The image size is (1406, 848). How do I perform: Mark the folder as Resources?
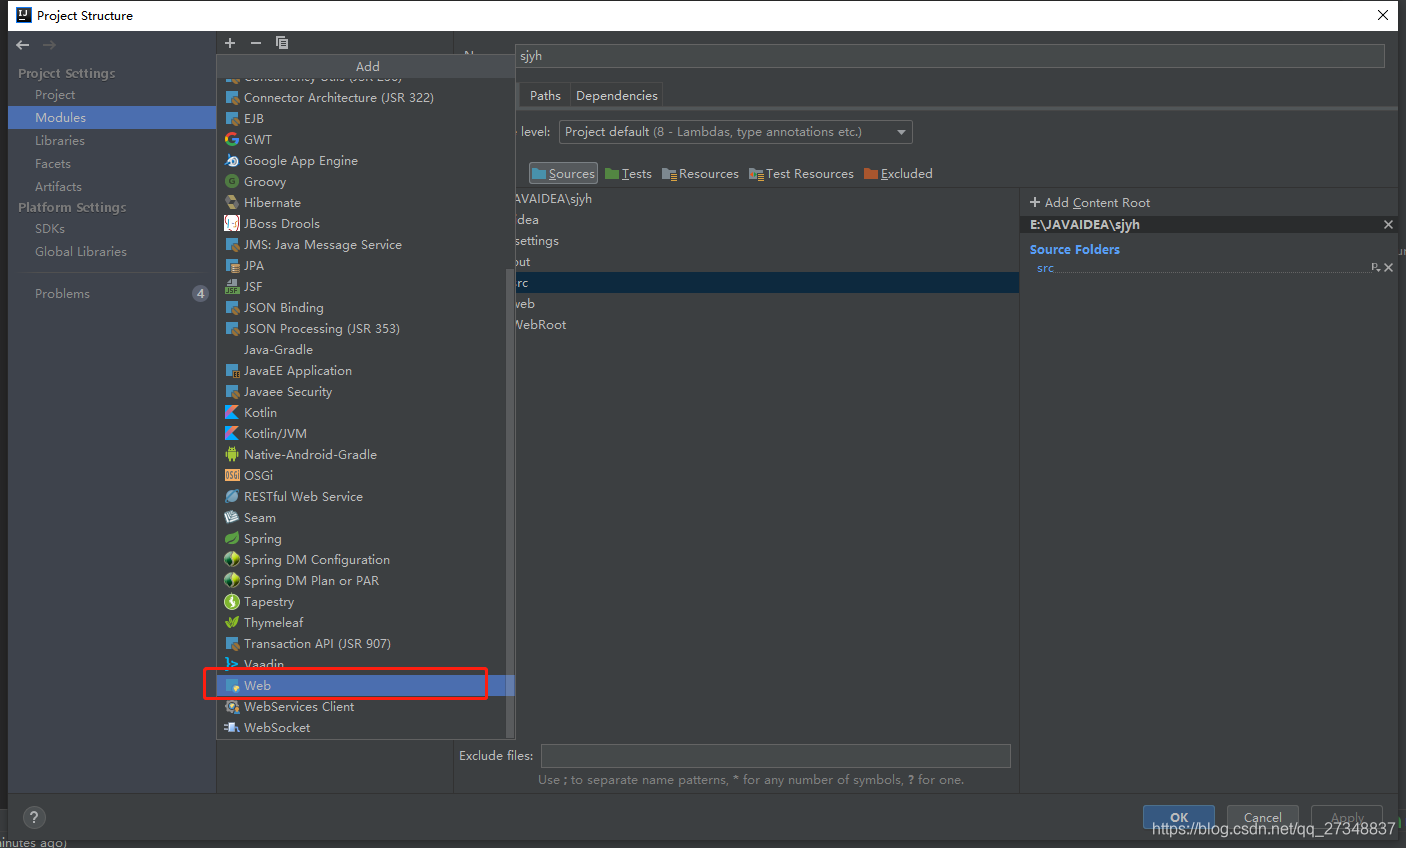[x=700, y=173]
